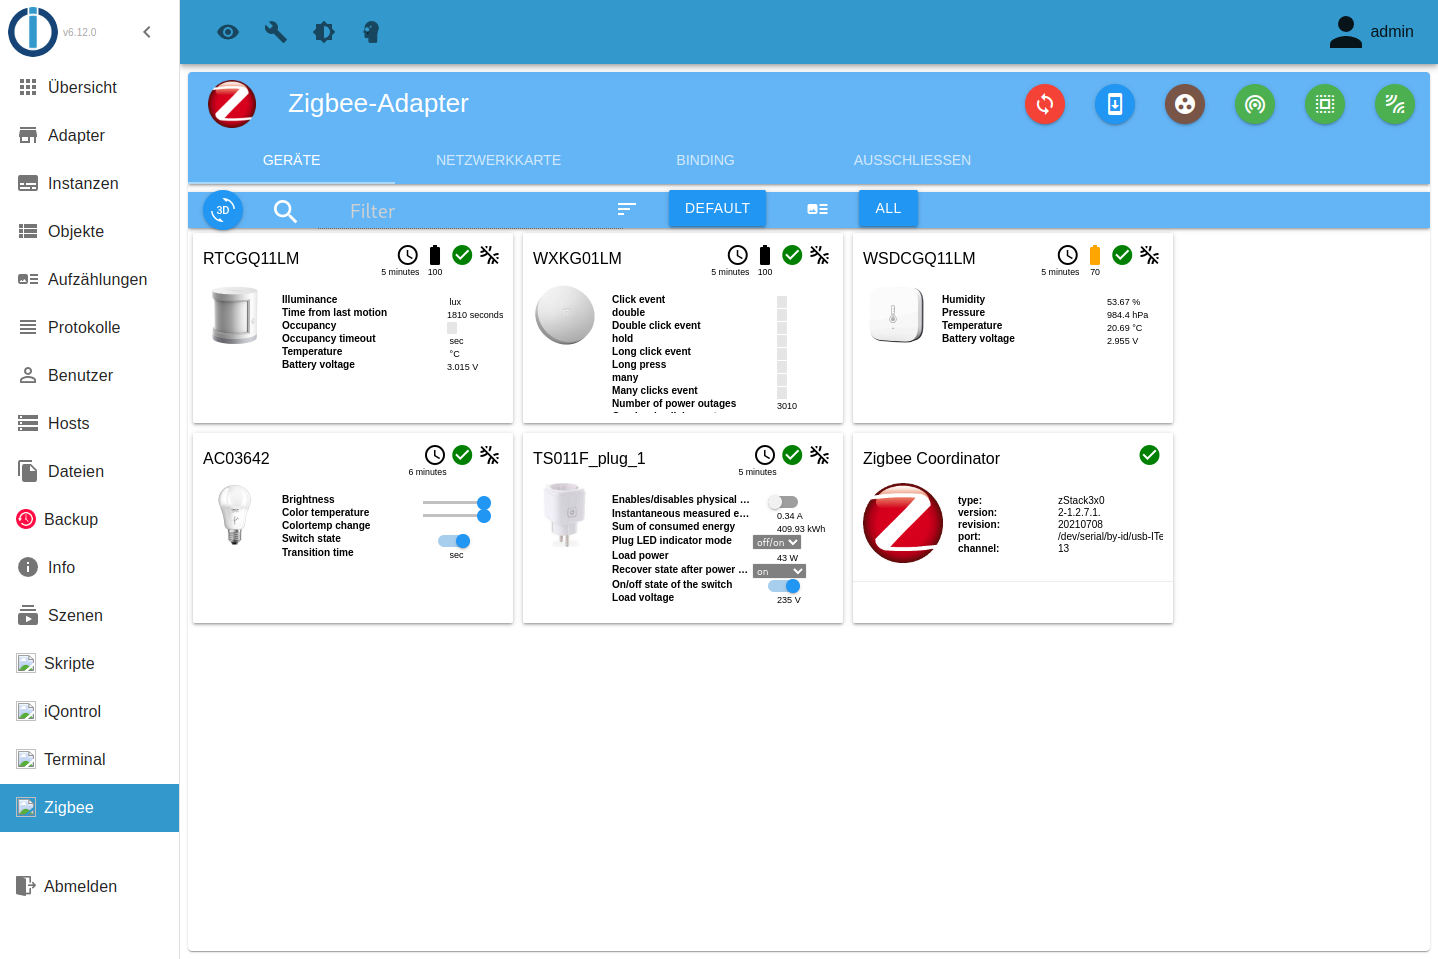Click the RTCGQ11LM edit pencil-slash icon
The width and height of the screenshot is (1438, 959).
tap(490, 255)
